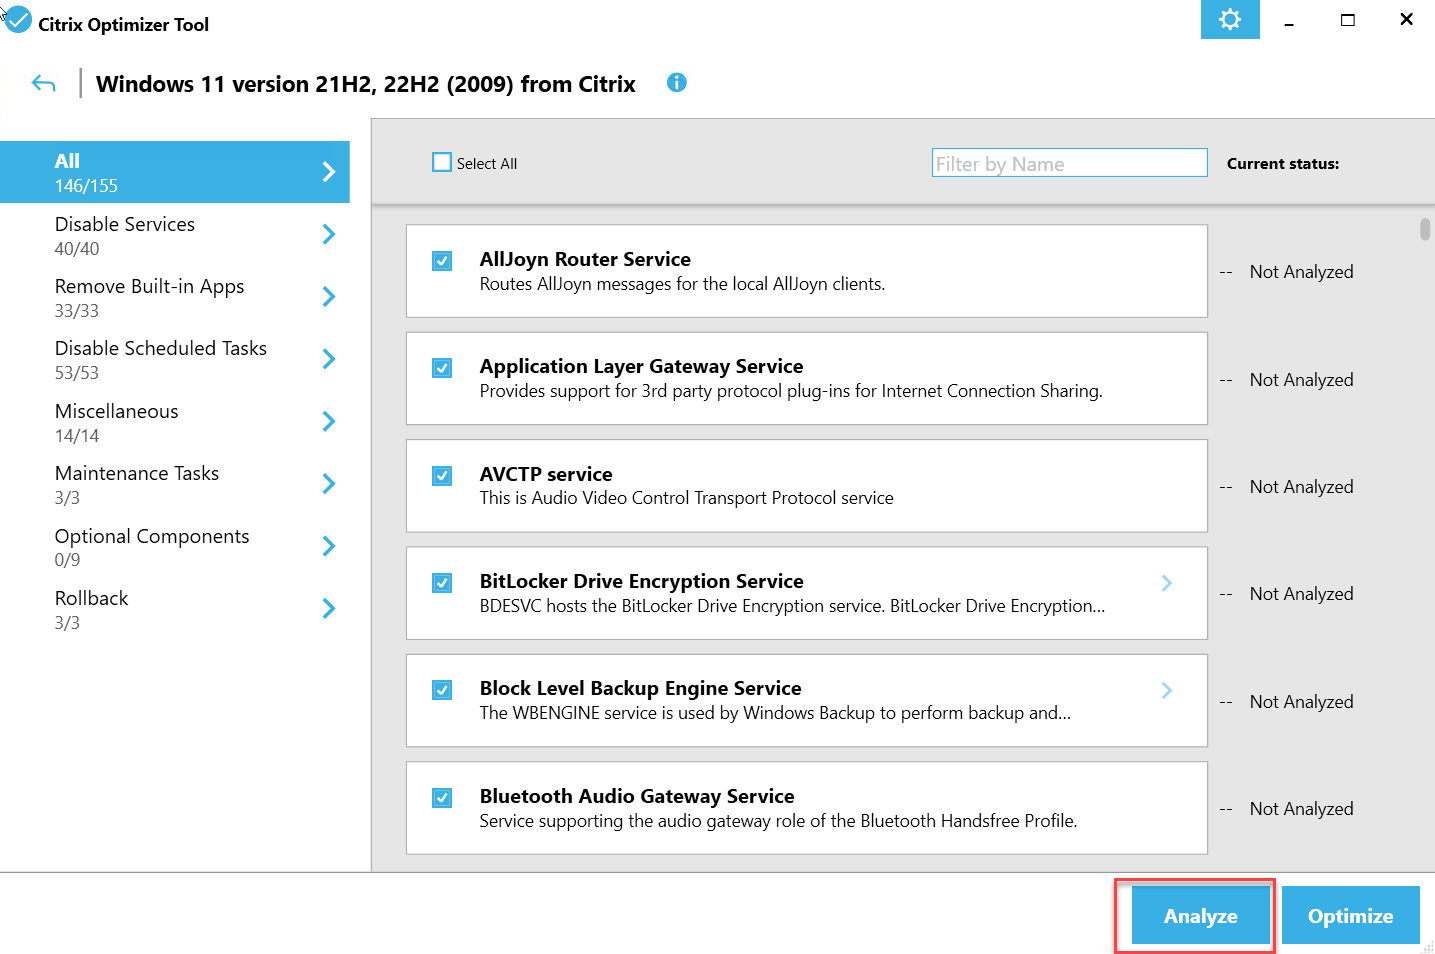Image resolution: width=1435 pixels, height=954 pixels.
Task: Open the Maintenance Tasks category
Action: point(137,484)
